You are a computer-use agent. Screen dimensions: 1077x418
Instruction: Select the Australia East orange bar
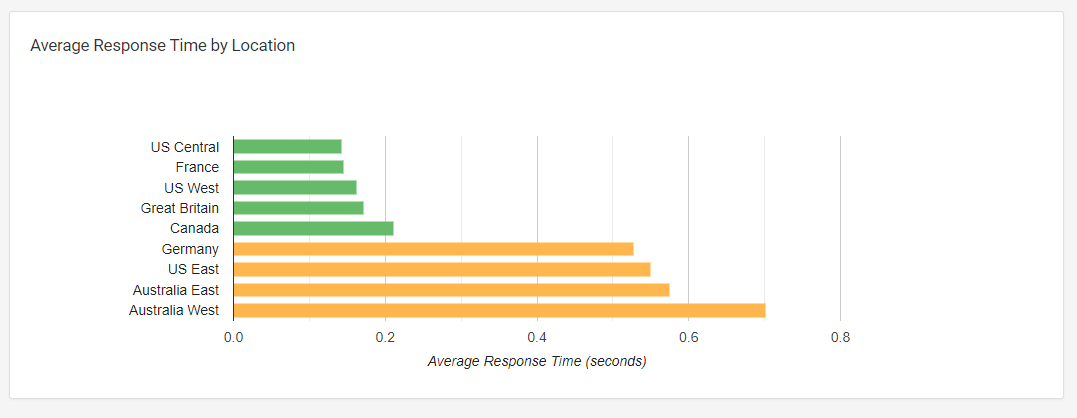click(451, 290)
